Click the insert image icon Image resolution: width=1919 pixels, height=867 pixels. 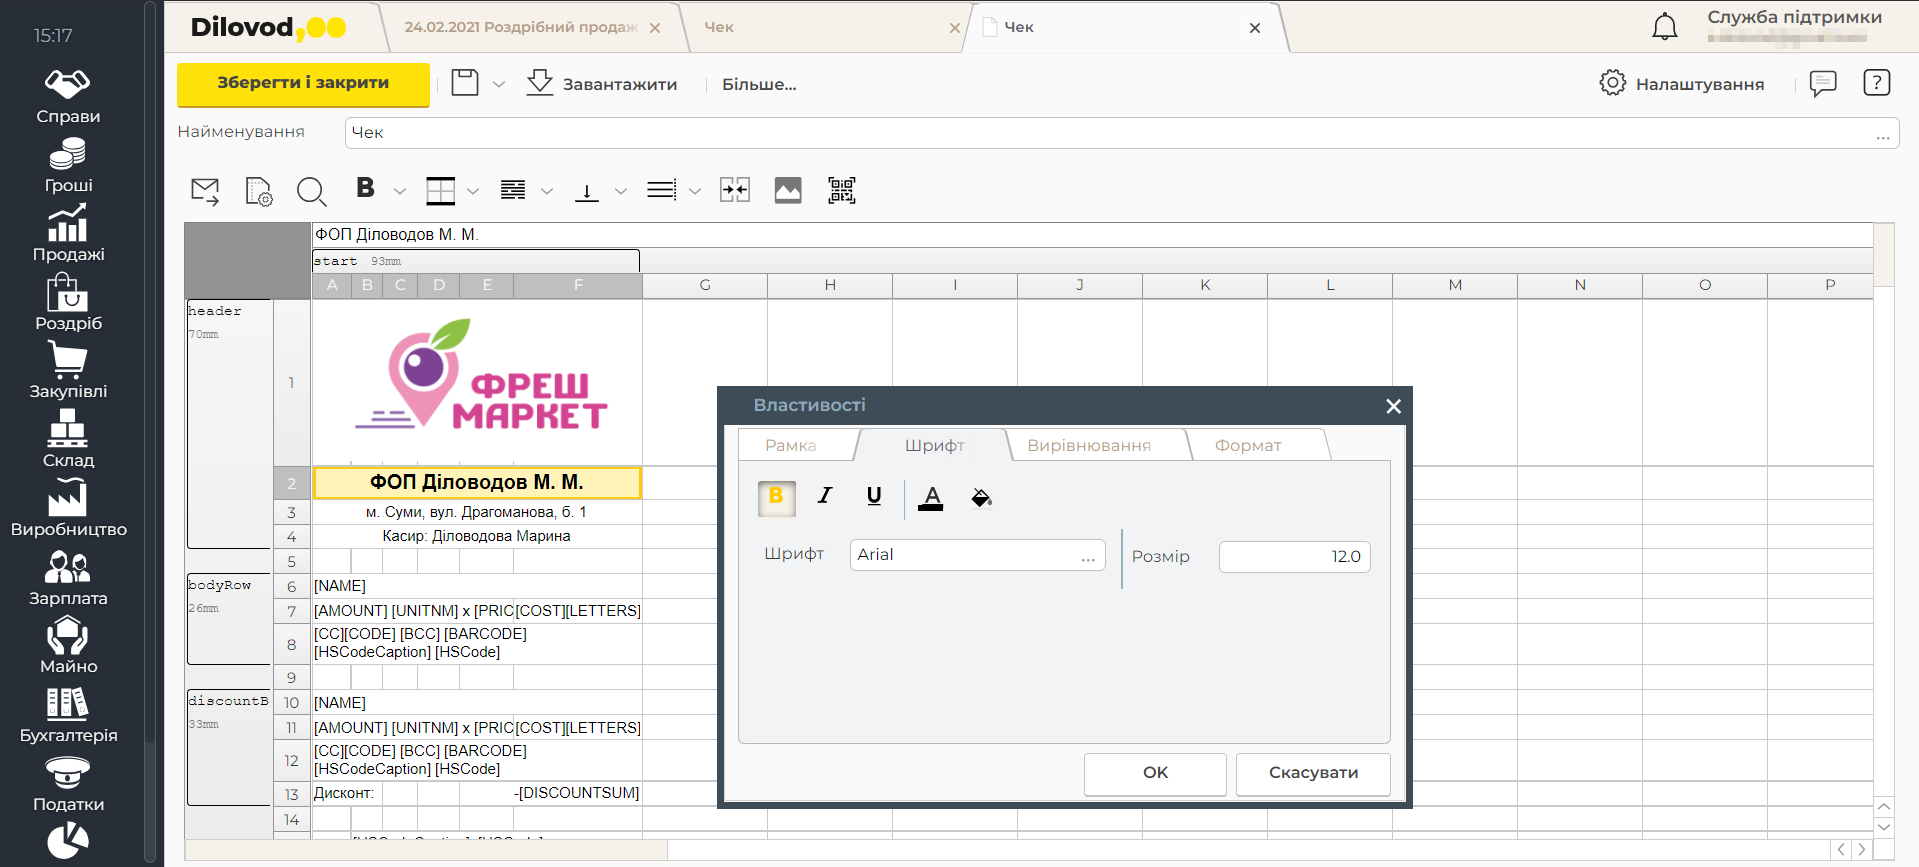788,190
